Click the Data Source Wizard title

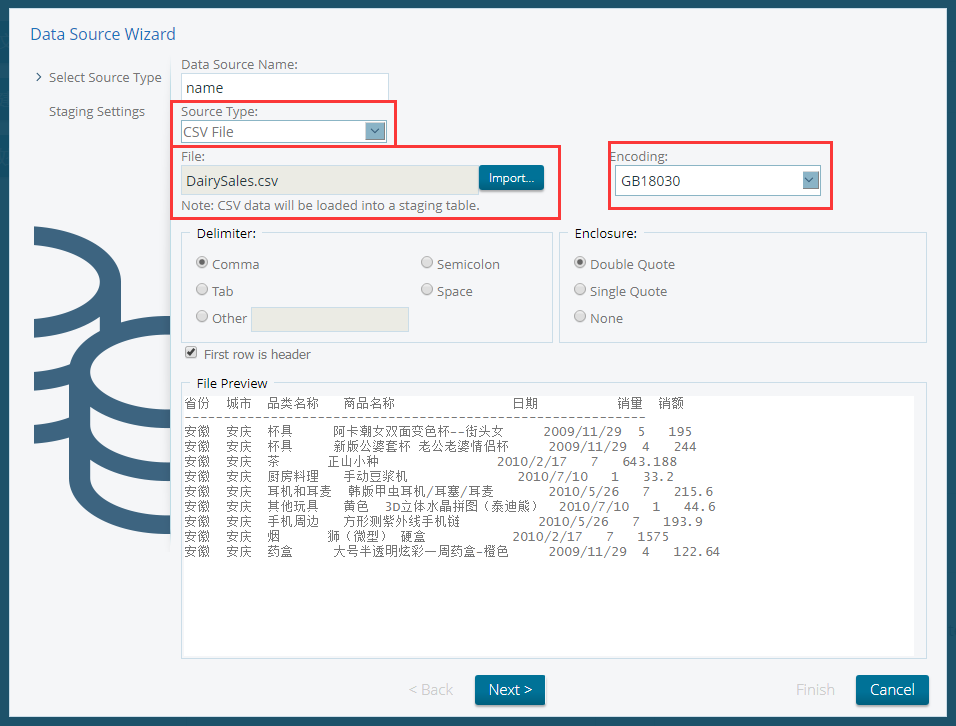coord(103,34)
